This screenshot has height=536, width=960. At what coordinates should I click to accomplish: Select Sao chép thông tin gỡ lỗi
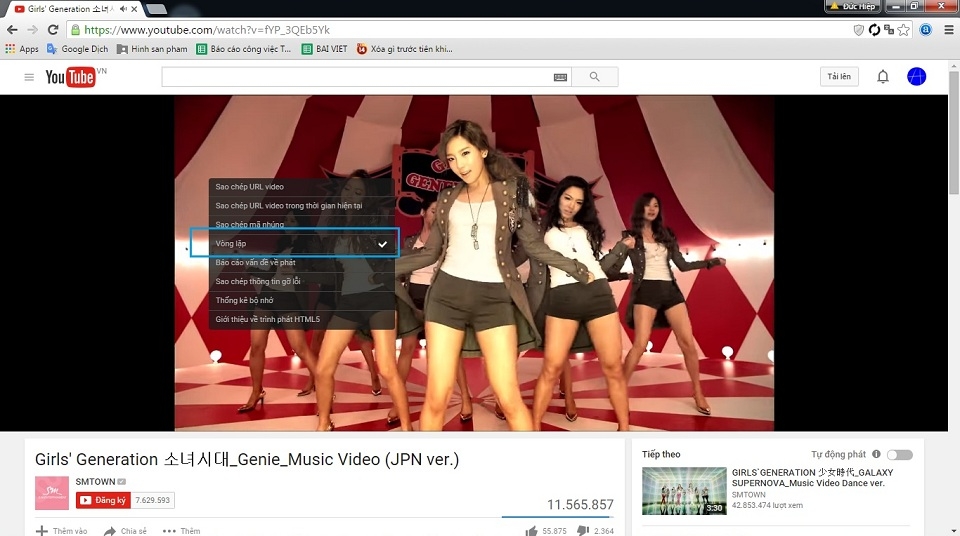(302, 281)
